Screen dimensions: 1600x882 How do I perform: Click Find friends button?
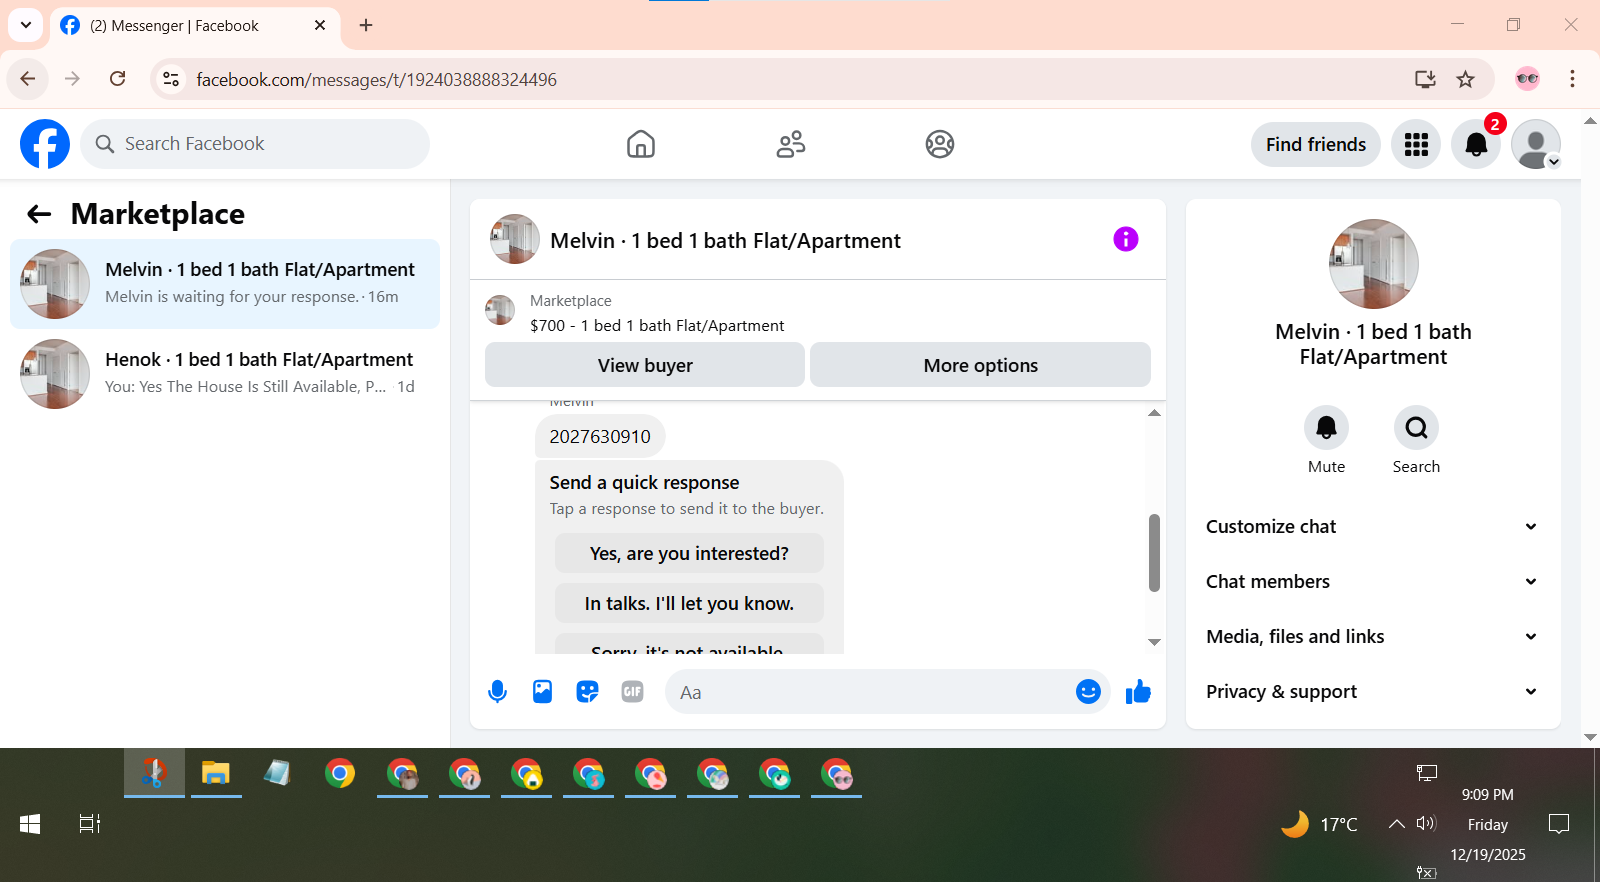click(x=1316, y=144)
